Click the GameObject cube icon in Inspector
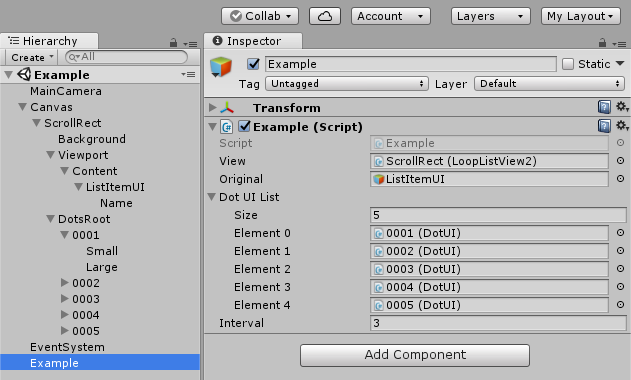This screenshot has width=631, height=380. [221, 67]
